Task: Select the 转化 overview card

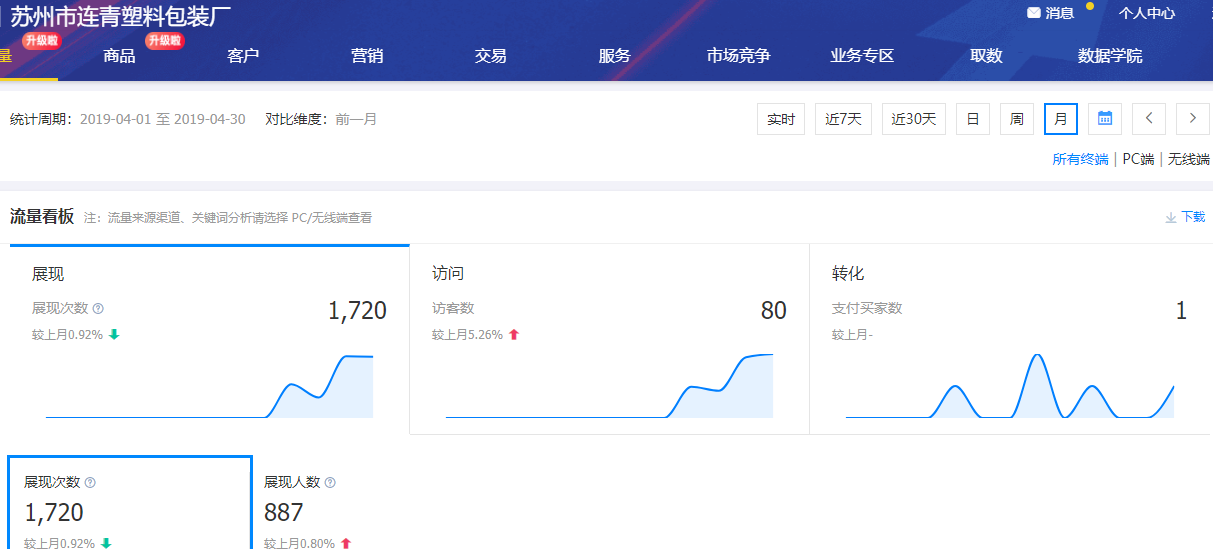Action: pyautogui.click(x=1010, y=339)
